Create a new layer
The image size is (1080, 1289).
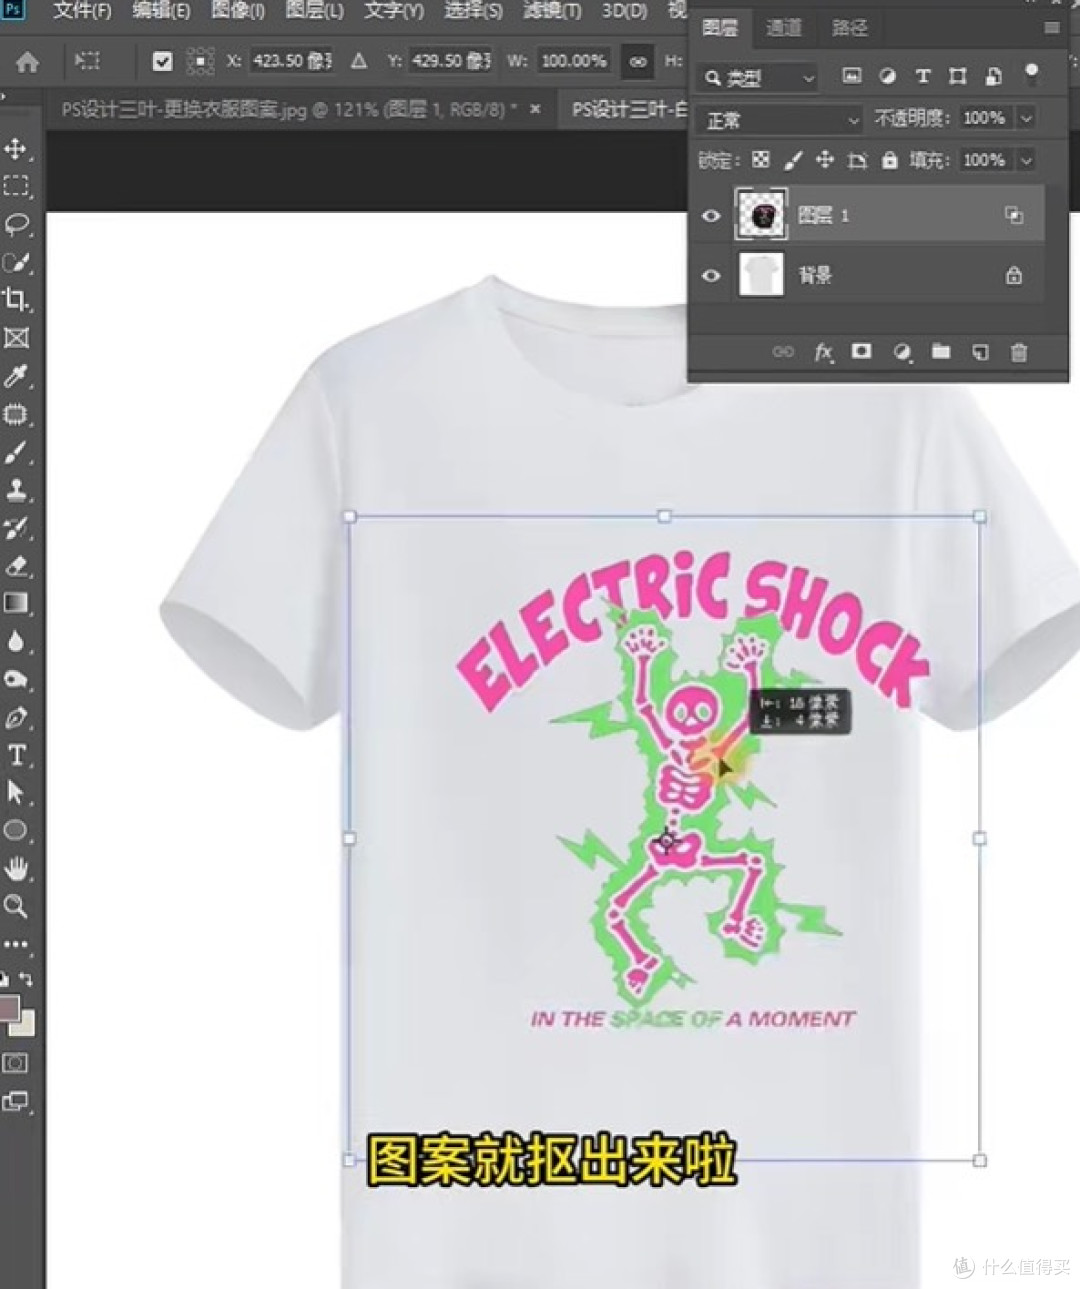980,352
